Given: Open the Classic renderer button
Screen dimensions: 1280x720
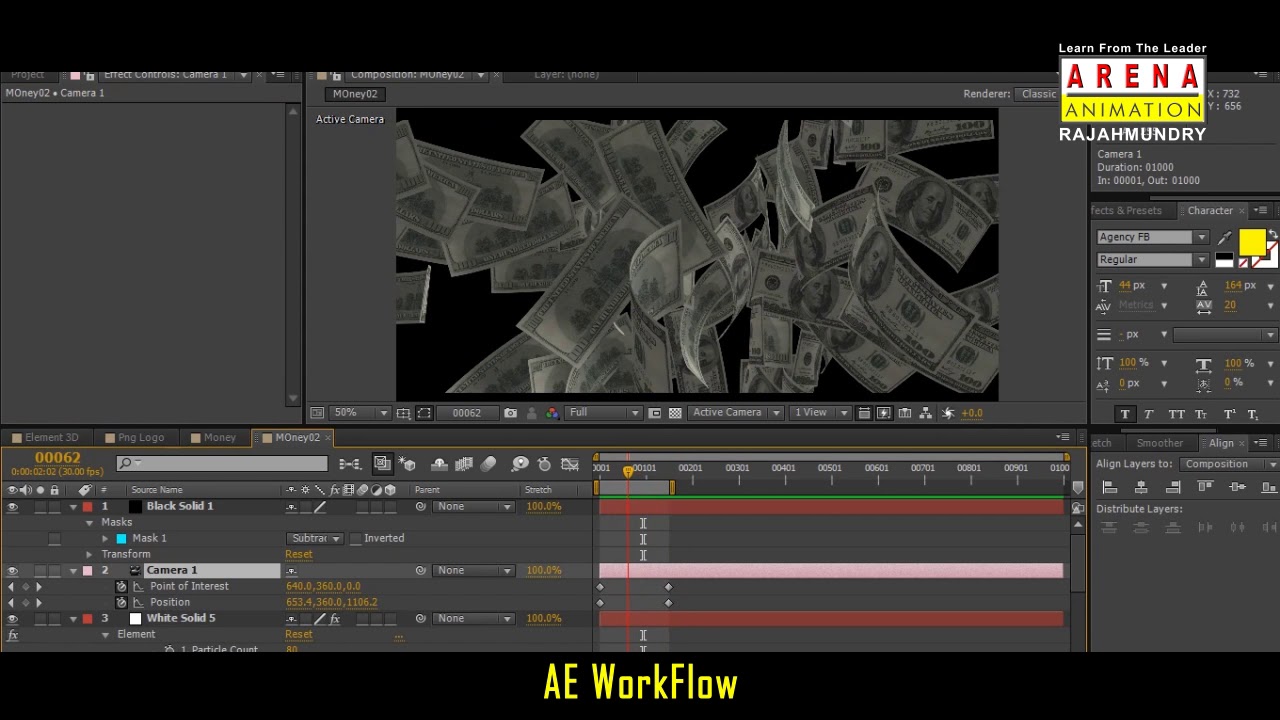Looking at the screenshot, I should tap(1038, 94).
